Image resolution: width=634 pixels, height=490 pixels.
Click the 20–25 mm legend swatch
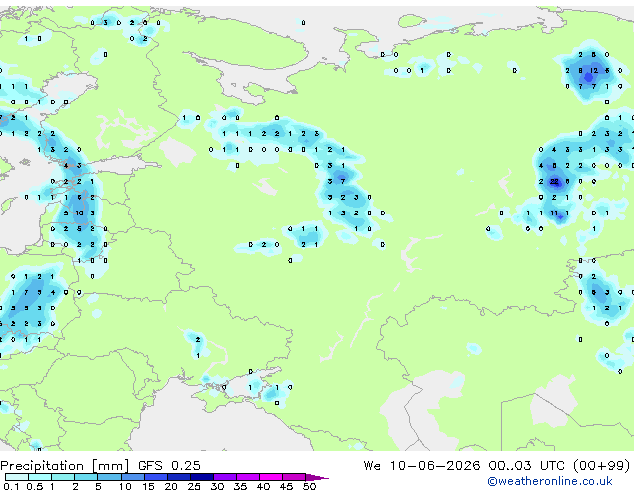[178, 477]
